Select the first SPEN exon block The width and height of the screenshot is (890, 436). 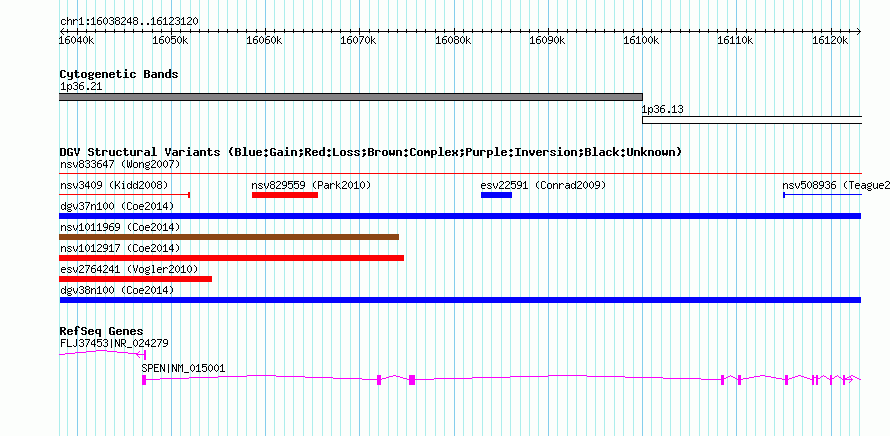pos(144,380)
